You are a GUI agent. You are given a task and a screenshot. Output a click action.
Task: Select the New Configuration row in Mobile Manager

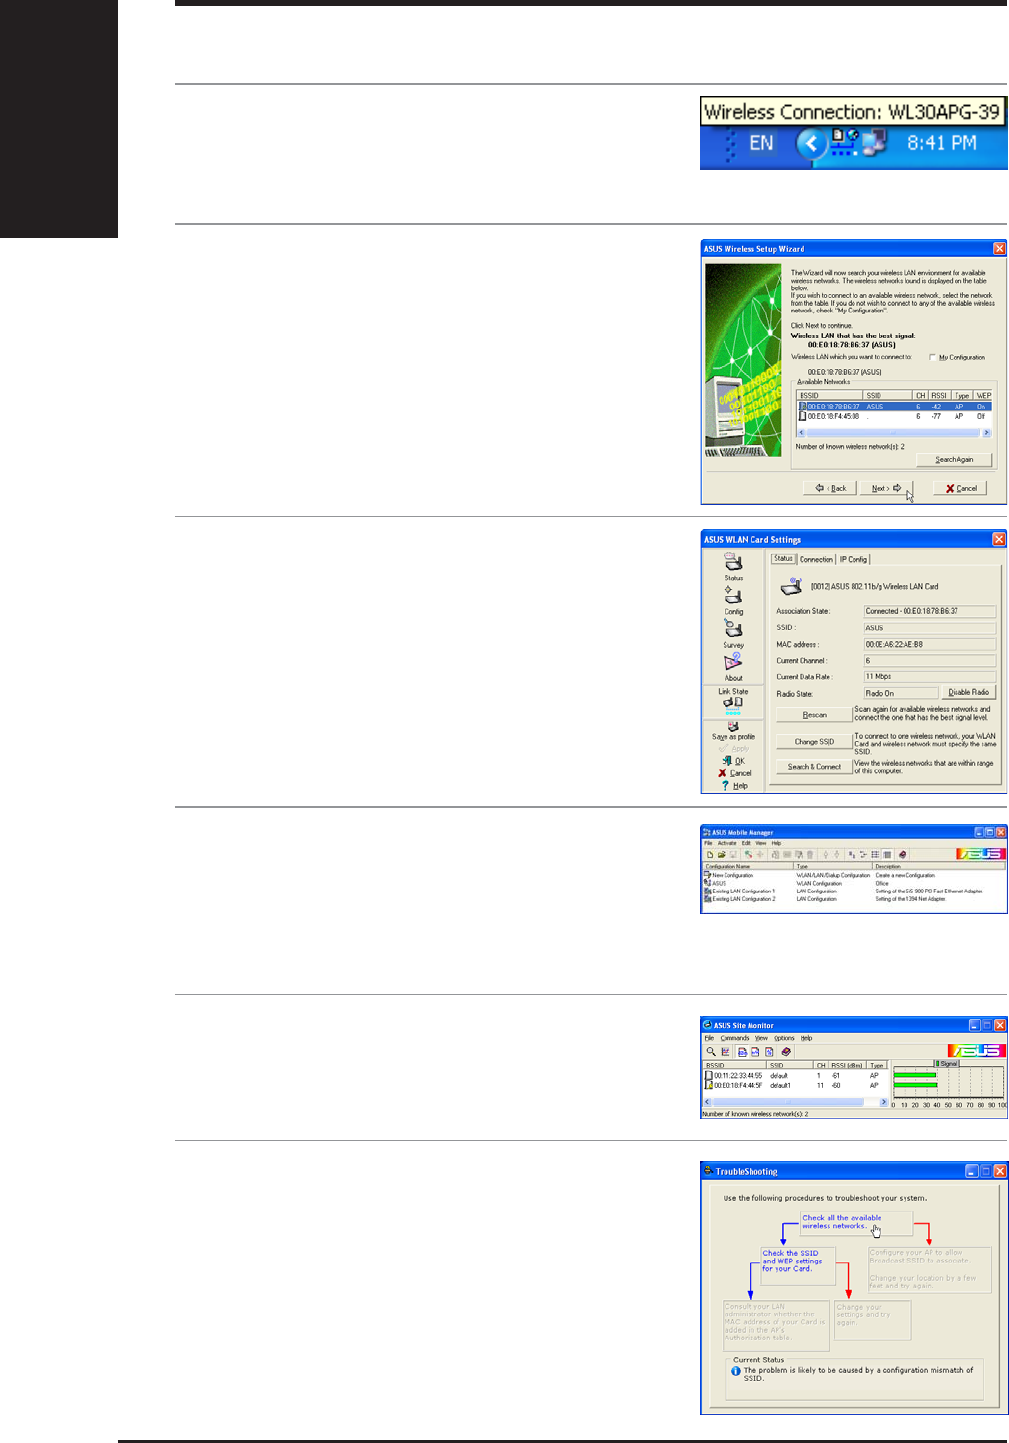click(x=853, y=875)
